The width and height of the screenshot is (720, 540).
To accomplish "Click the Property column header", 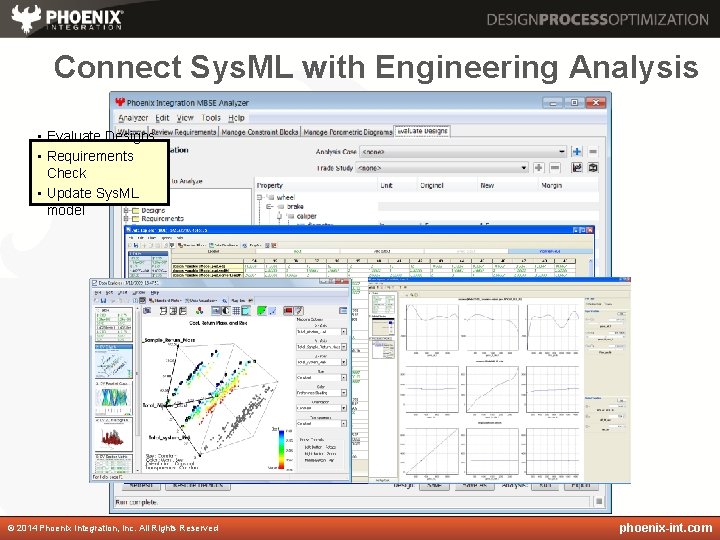I will (x=316, y=186).
